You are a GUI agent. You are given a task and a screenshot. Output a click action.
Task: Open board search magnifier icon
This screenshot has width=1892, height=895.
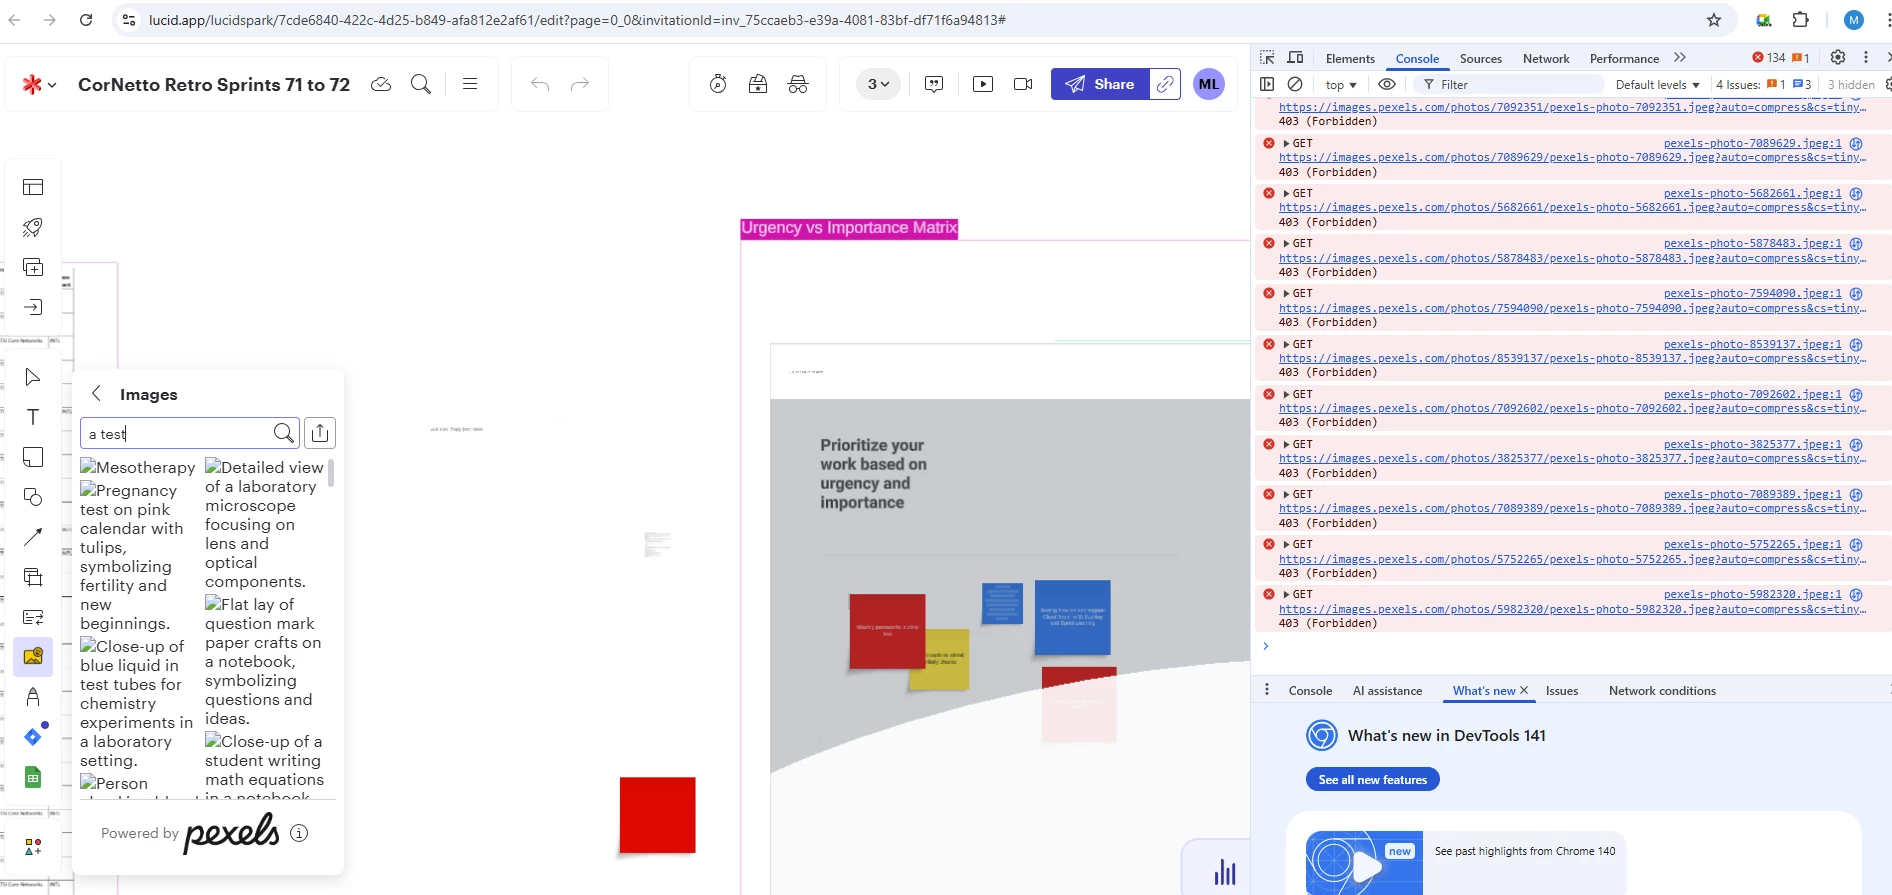[x=421, y=84]
